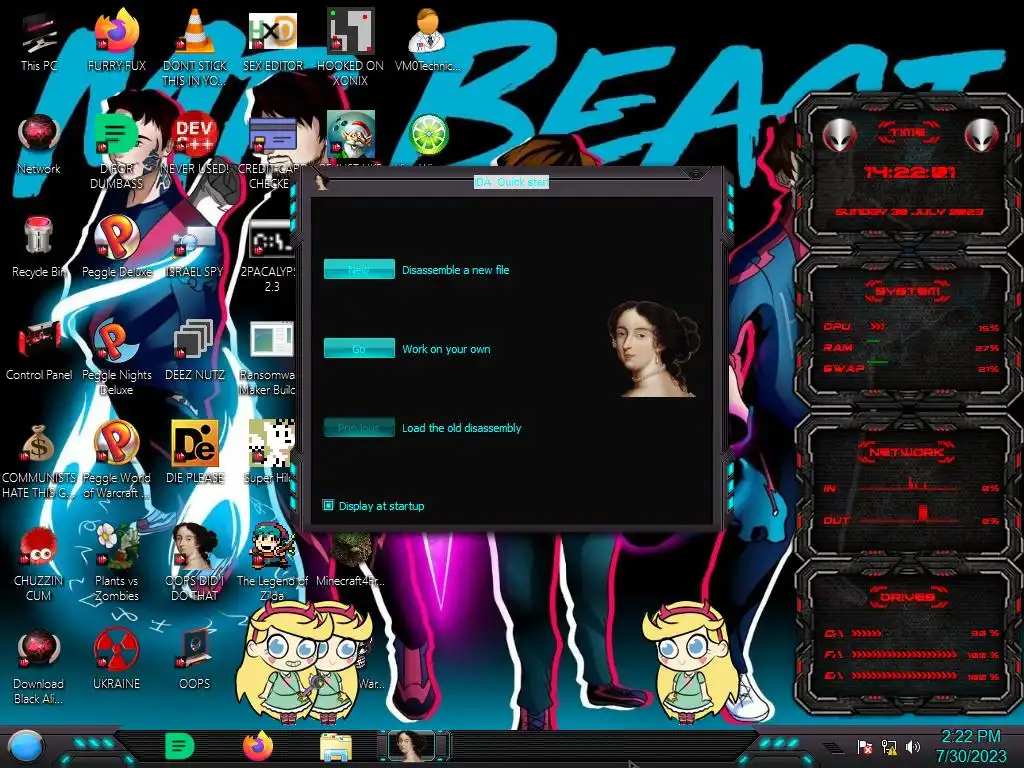
Task: Select the UKRAINE radiation desktop icon
Action: tap(117, 660)
